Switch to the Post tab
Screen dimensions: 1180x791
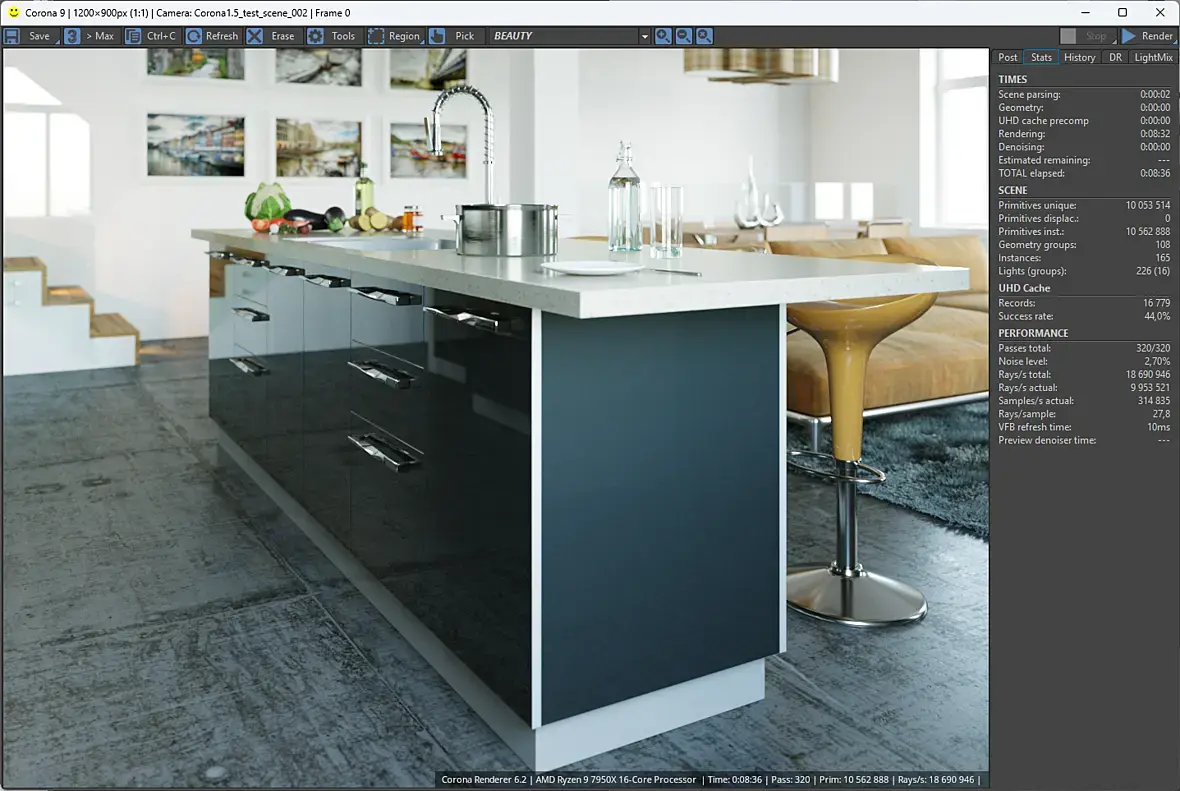click(1008, 57)
